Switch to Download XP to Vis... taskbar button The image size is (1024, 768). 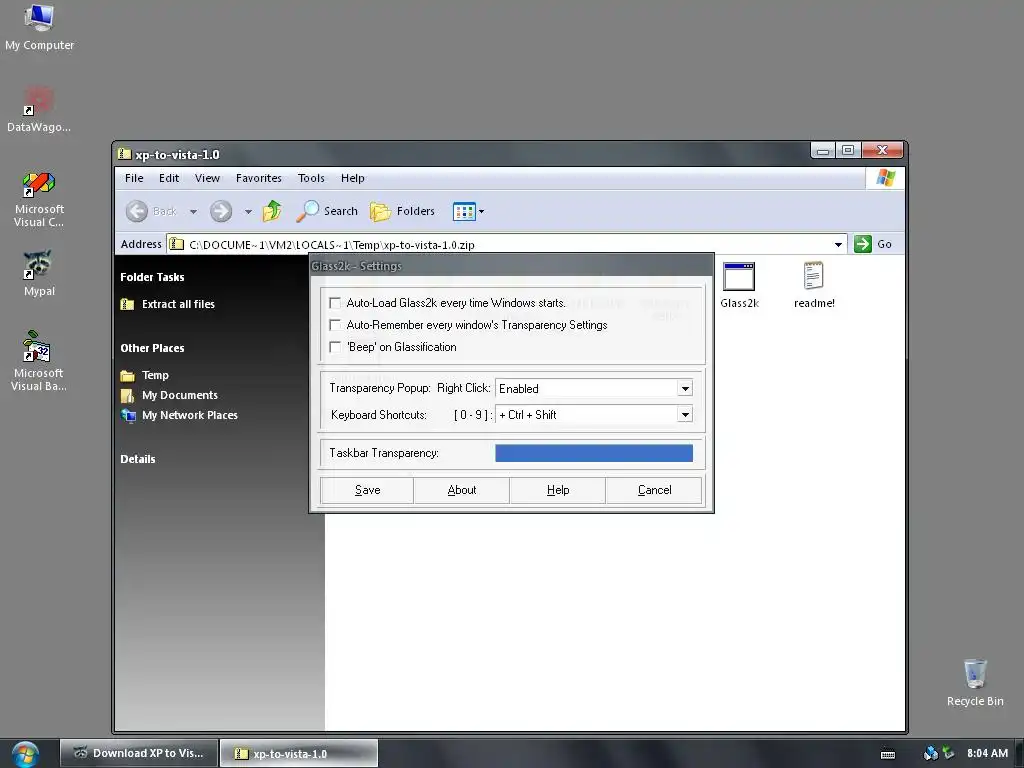tap(139, 754)
